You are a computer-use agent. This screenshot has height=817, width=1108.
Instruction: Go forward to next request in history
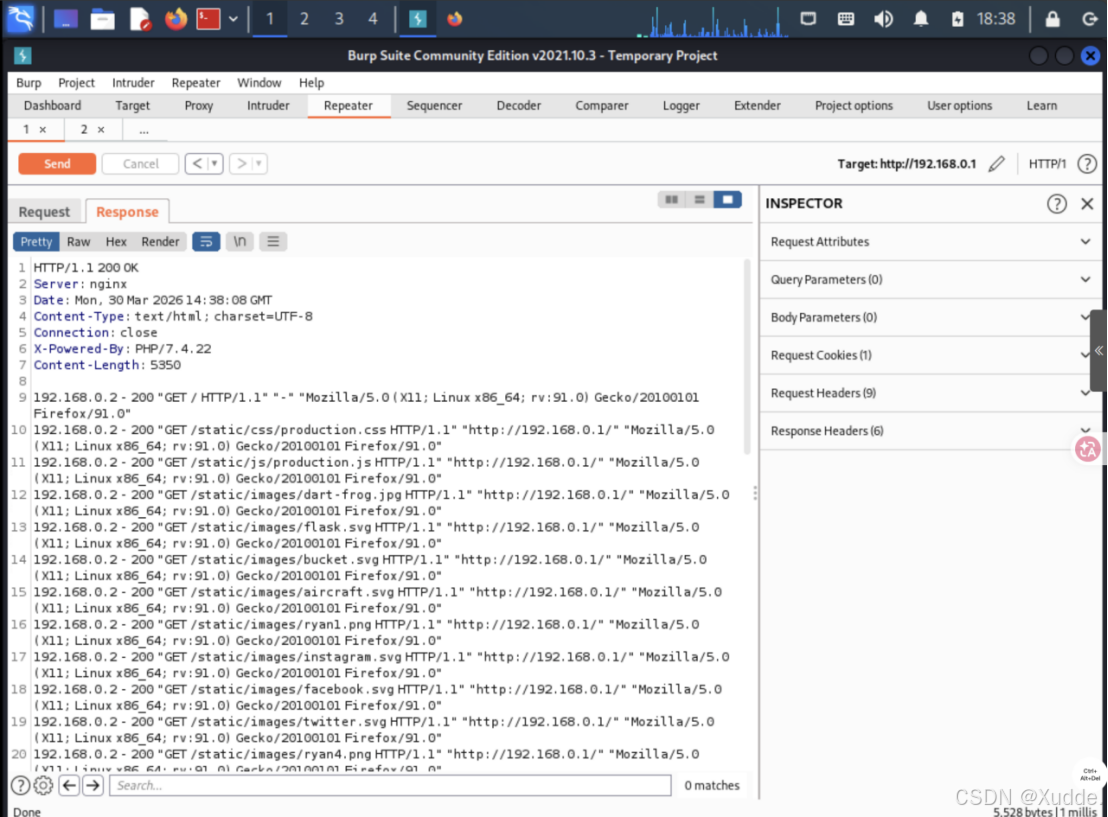pos(242,163)
